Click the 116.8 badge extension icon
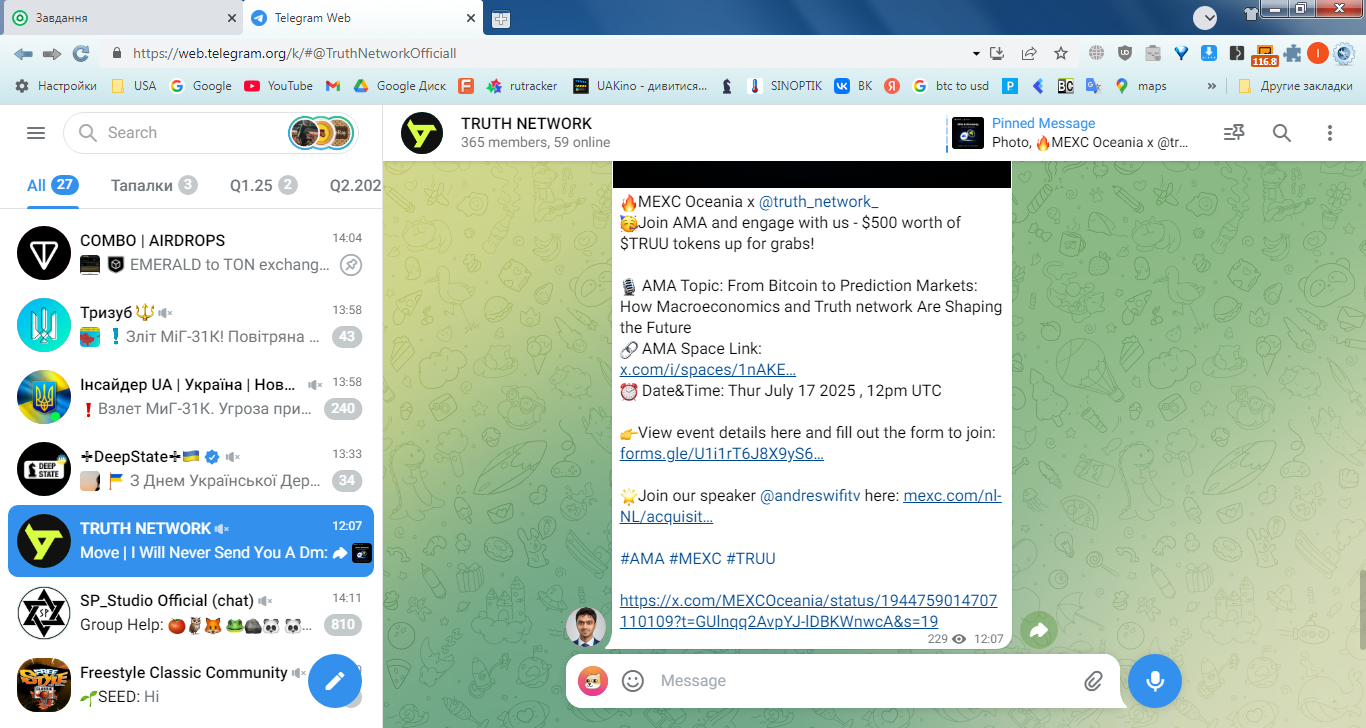 tap(1265, 55)
